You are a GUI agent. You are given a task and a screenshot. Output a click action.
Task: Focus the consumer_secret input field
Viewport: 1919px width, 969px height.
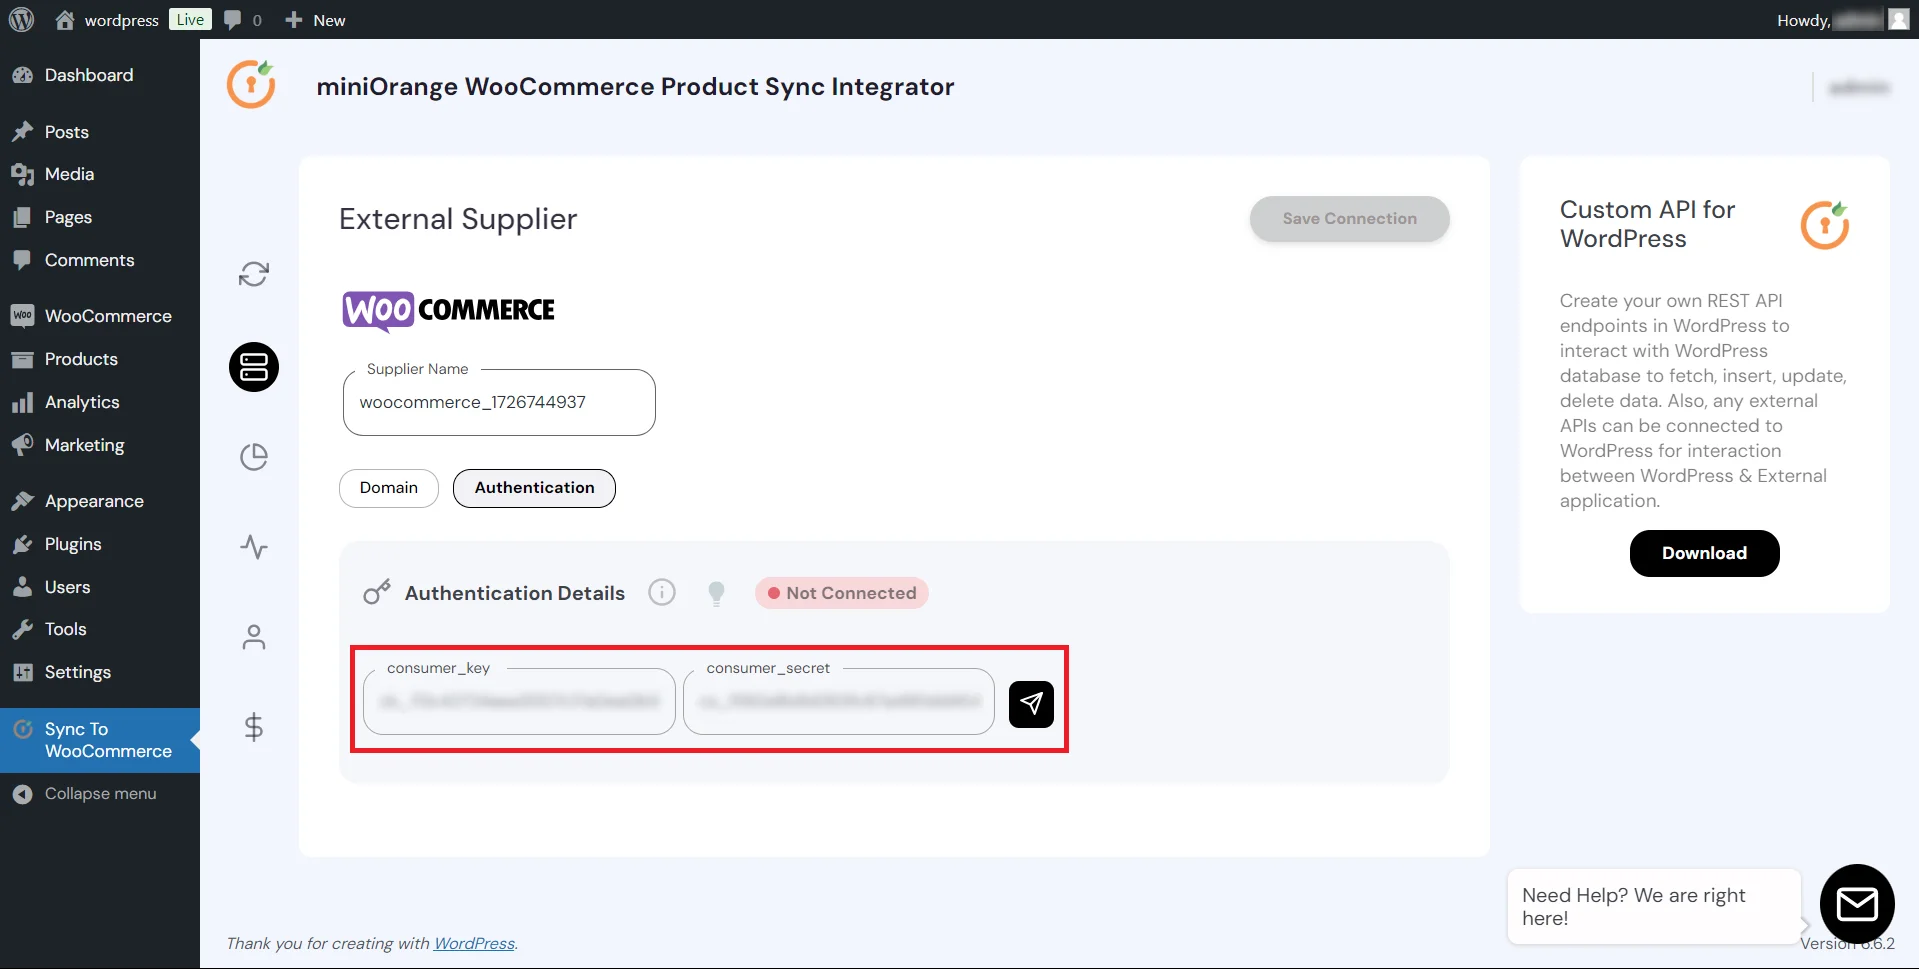(838, 701)
